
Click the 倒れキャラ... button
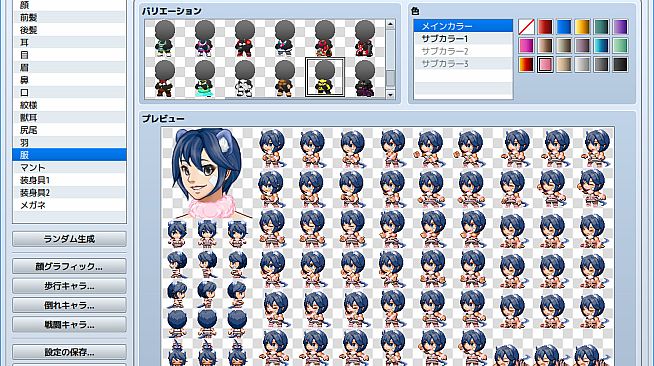69,305
